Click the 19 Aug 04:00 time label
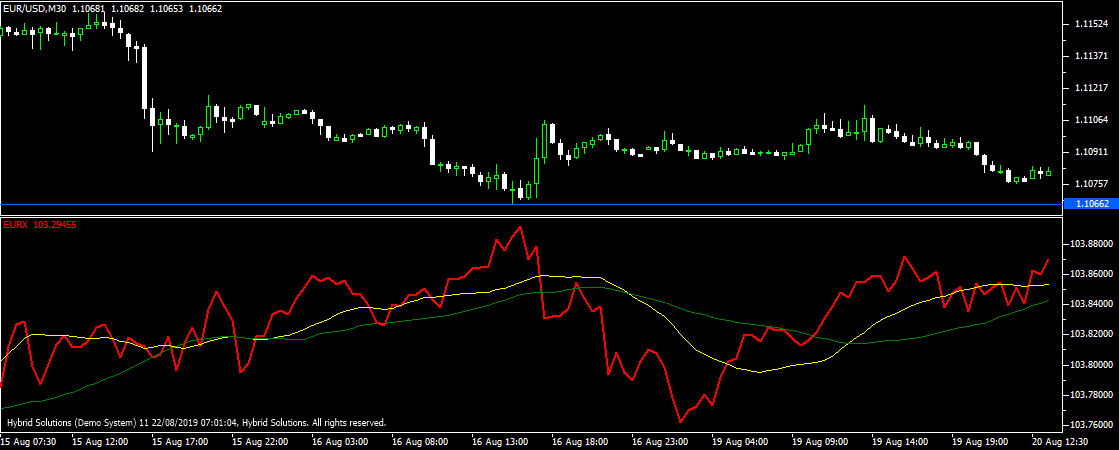The image size is (1119, 450). click(x=742, y=442)
